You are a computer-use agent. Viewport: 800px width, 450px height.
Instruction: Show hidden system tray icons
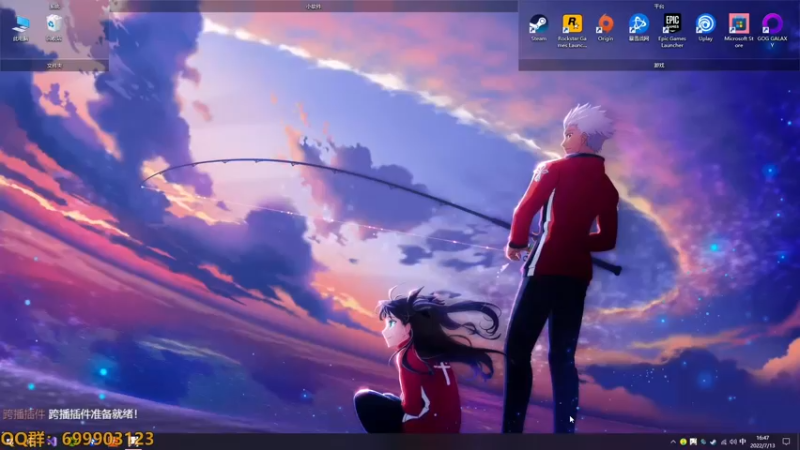673,442
